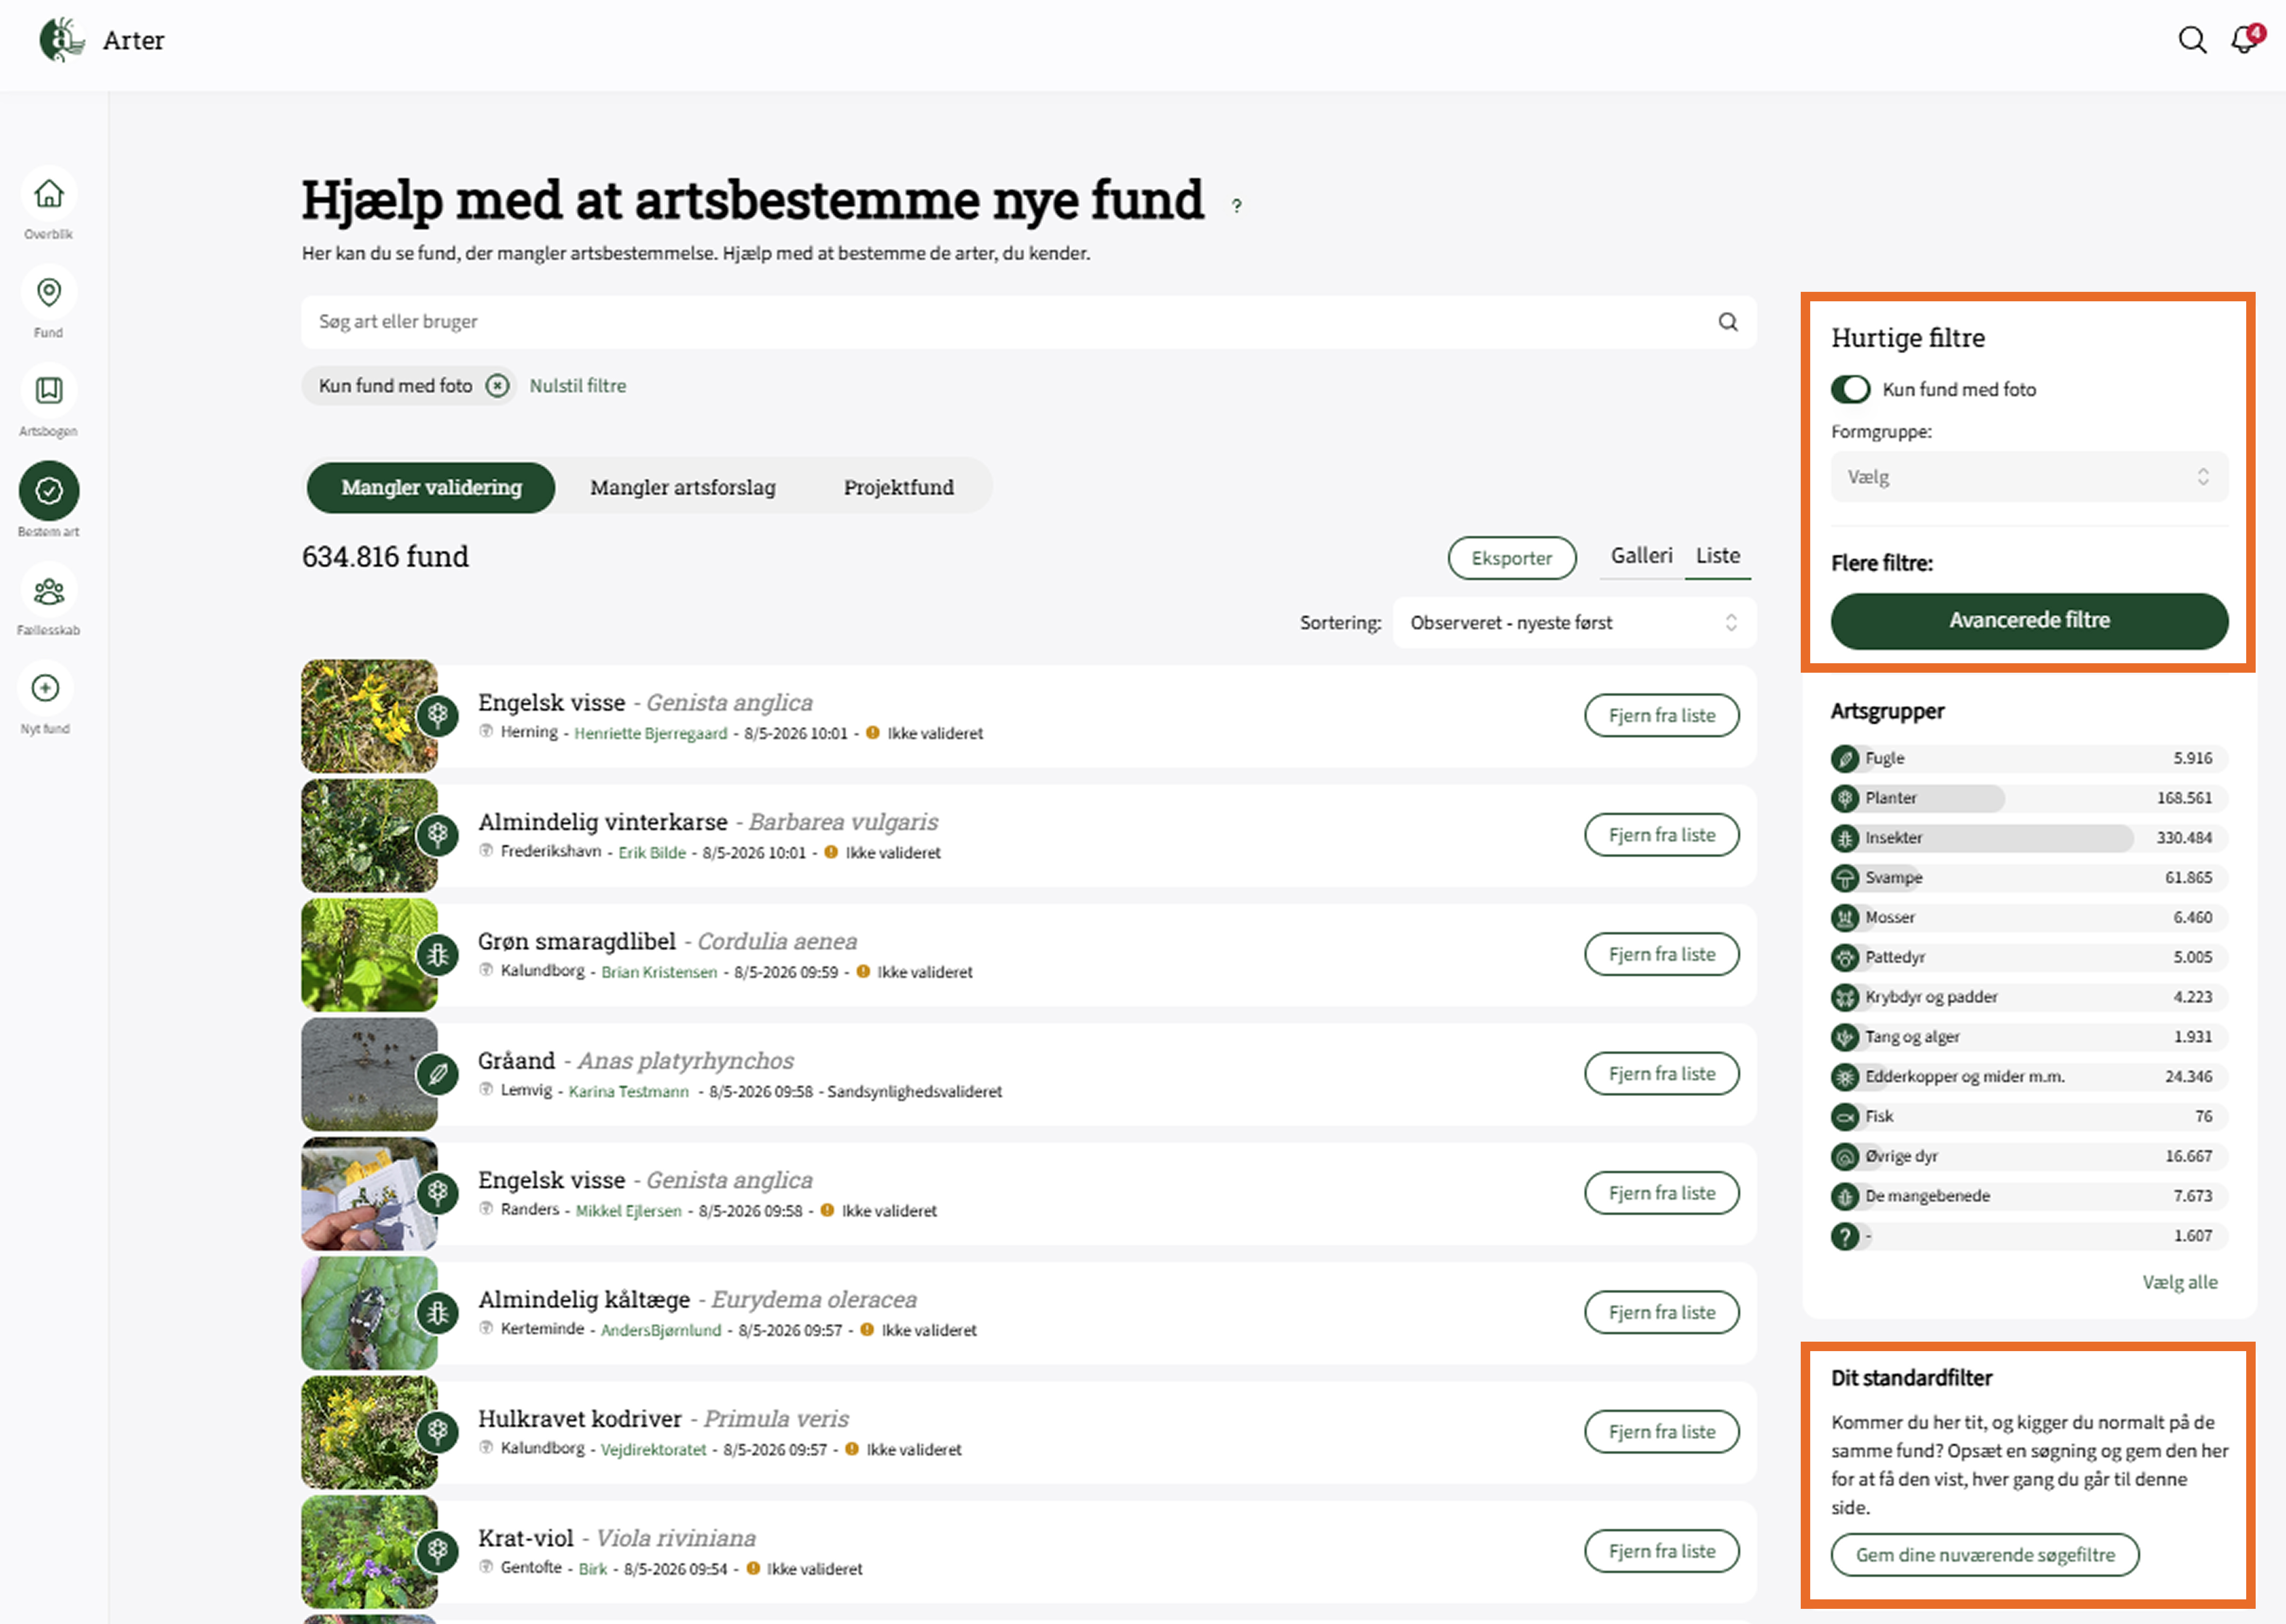The height and width of the screenshot is (1624, 2286).
Task: Open observer profile Karina Testmann
Action: 629,1092
